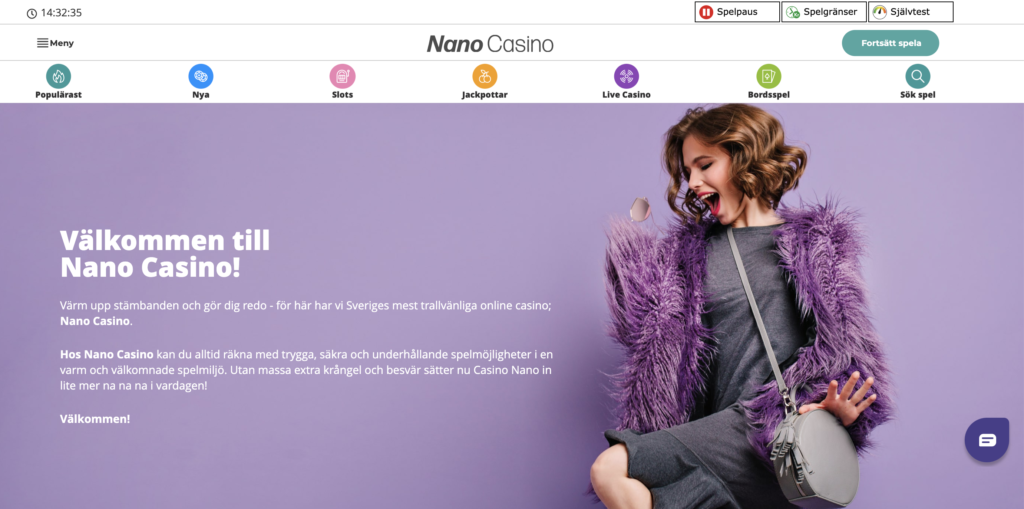Click the Nano Casino logo
This screenshot has height=509, width=1024.
tap(490, 44)
